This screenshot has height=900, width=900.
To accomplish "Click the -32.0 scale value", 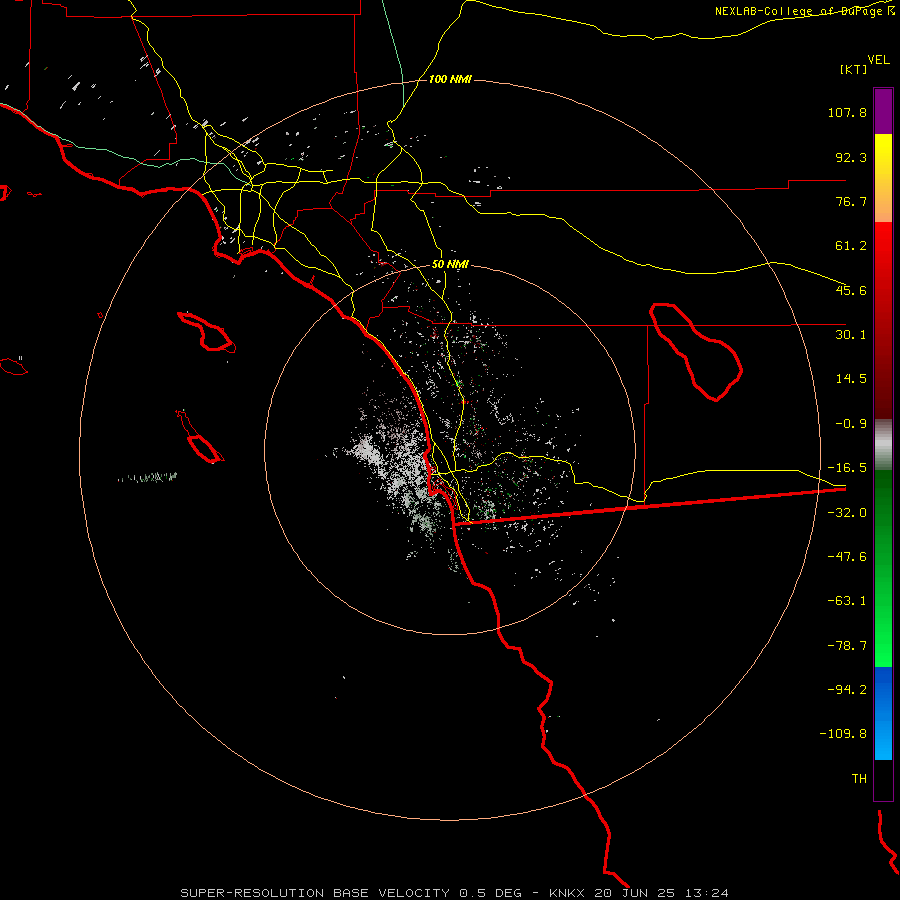I will (x=847, y=513).
